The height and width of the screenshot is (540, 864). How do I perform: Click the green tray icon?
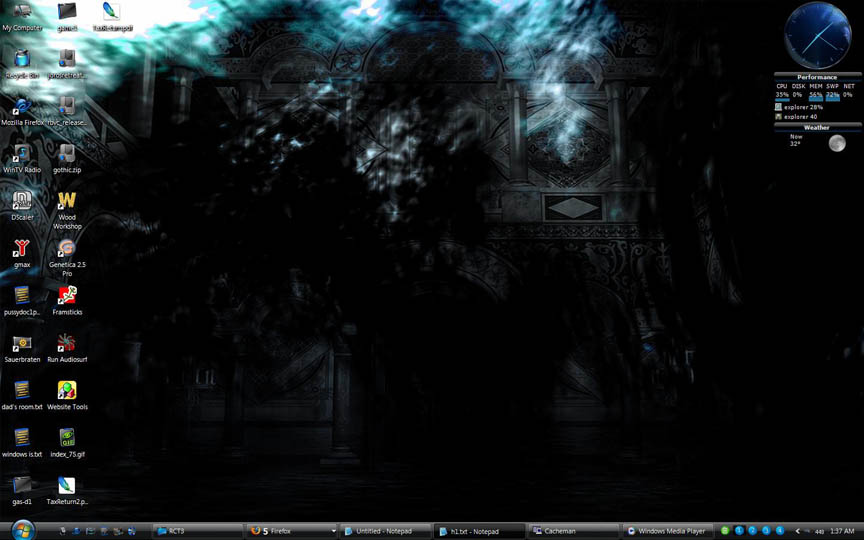coord(725,531)
